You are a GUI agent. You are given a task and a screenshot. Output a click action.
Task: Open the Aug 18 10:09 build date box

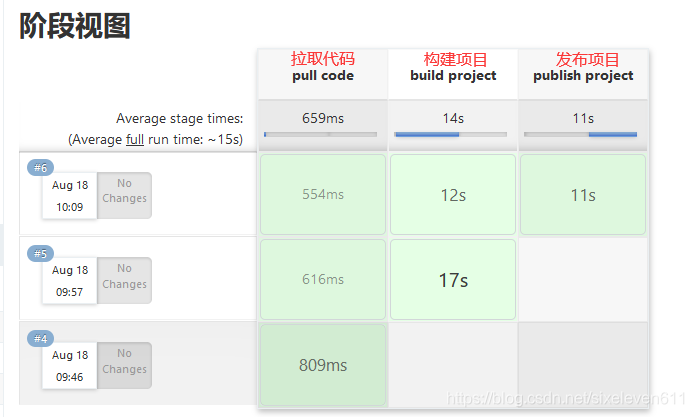pos(70,197)
